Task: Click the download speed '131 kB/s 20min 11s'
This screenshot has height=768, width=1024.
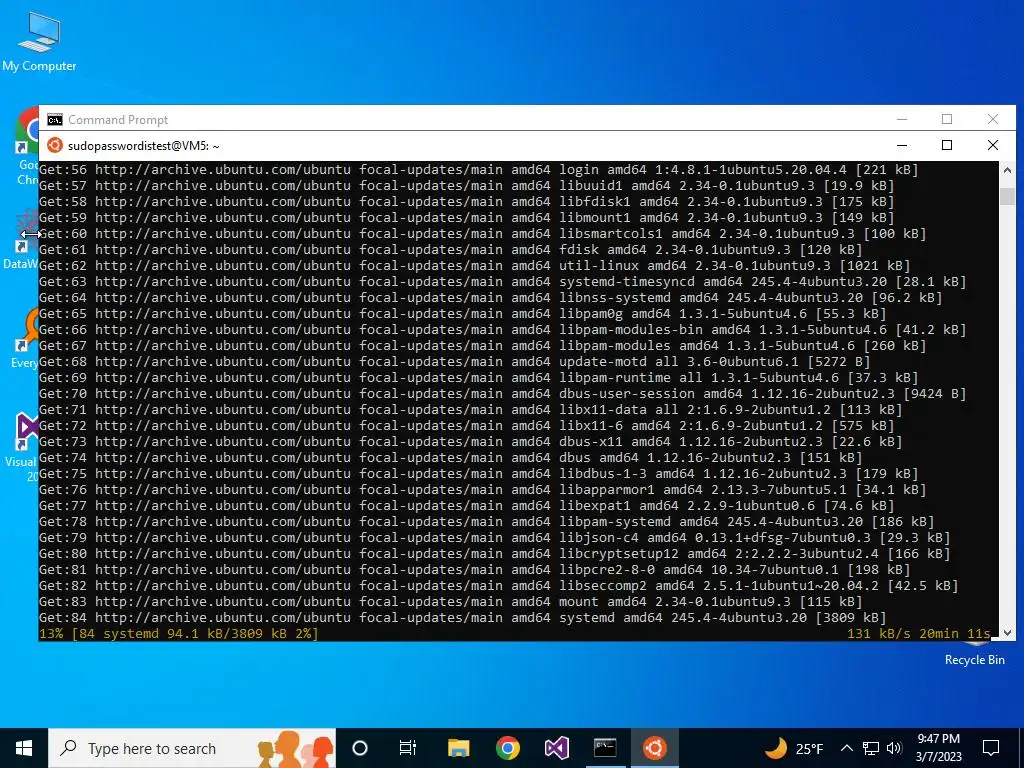Action: tap(919, 633)
